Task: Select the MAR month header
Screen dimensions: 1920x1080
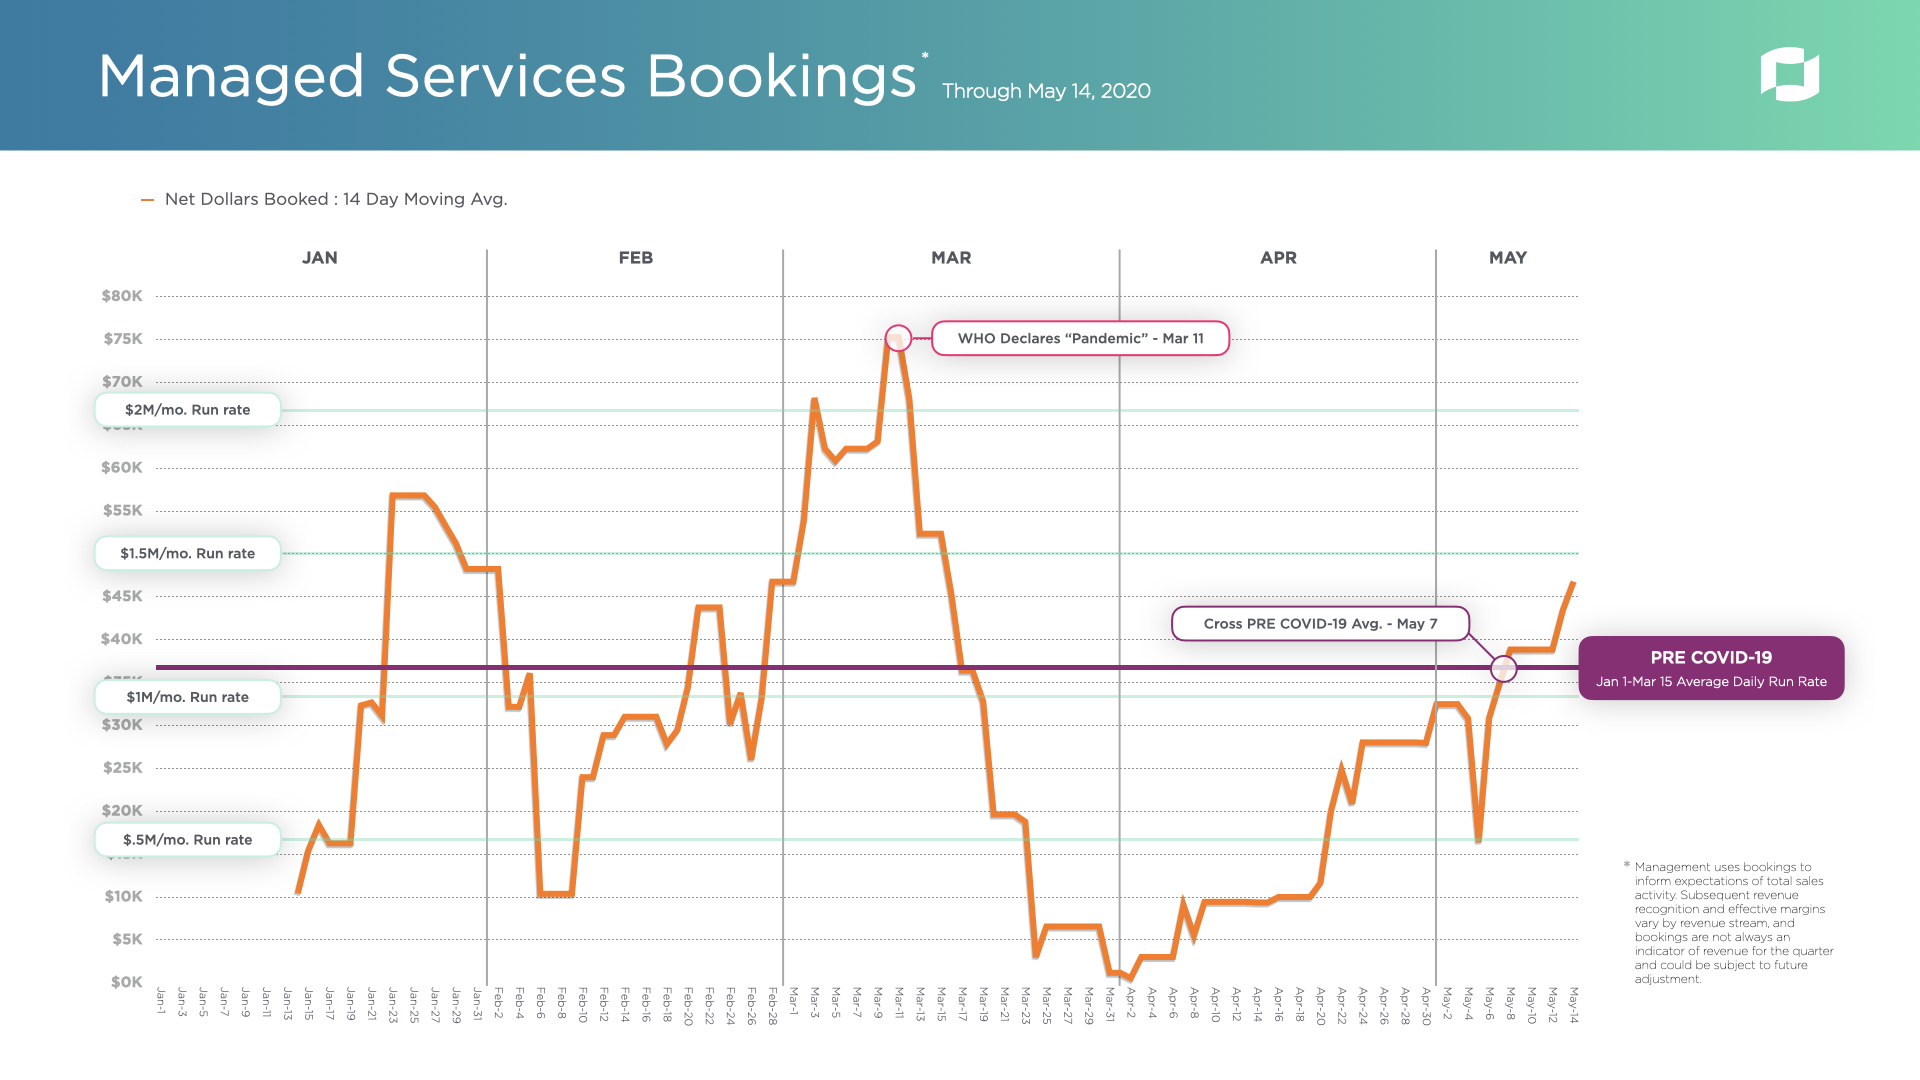Action: [x=950, y=258]
